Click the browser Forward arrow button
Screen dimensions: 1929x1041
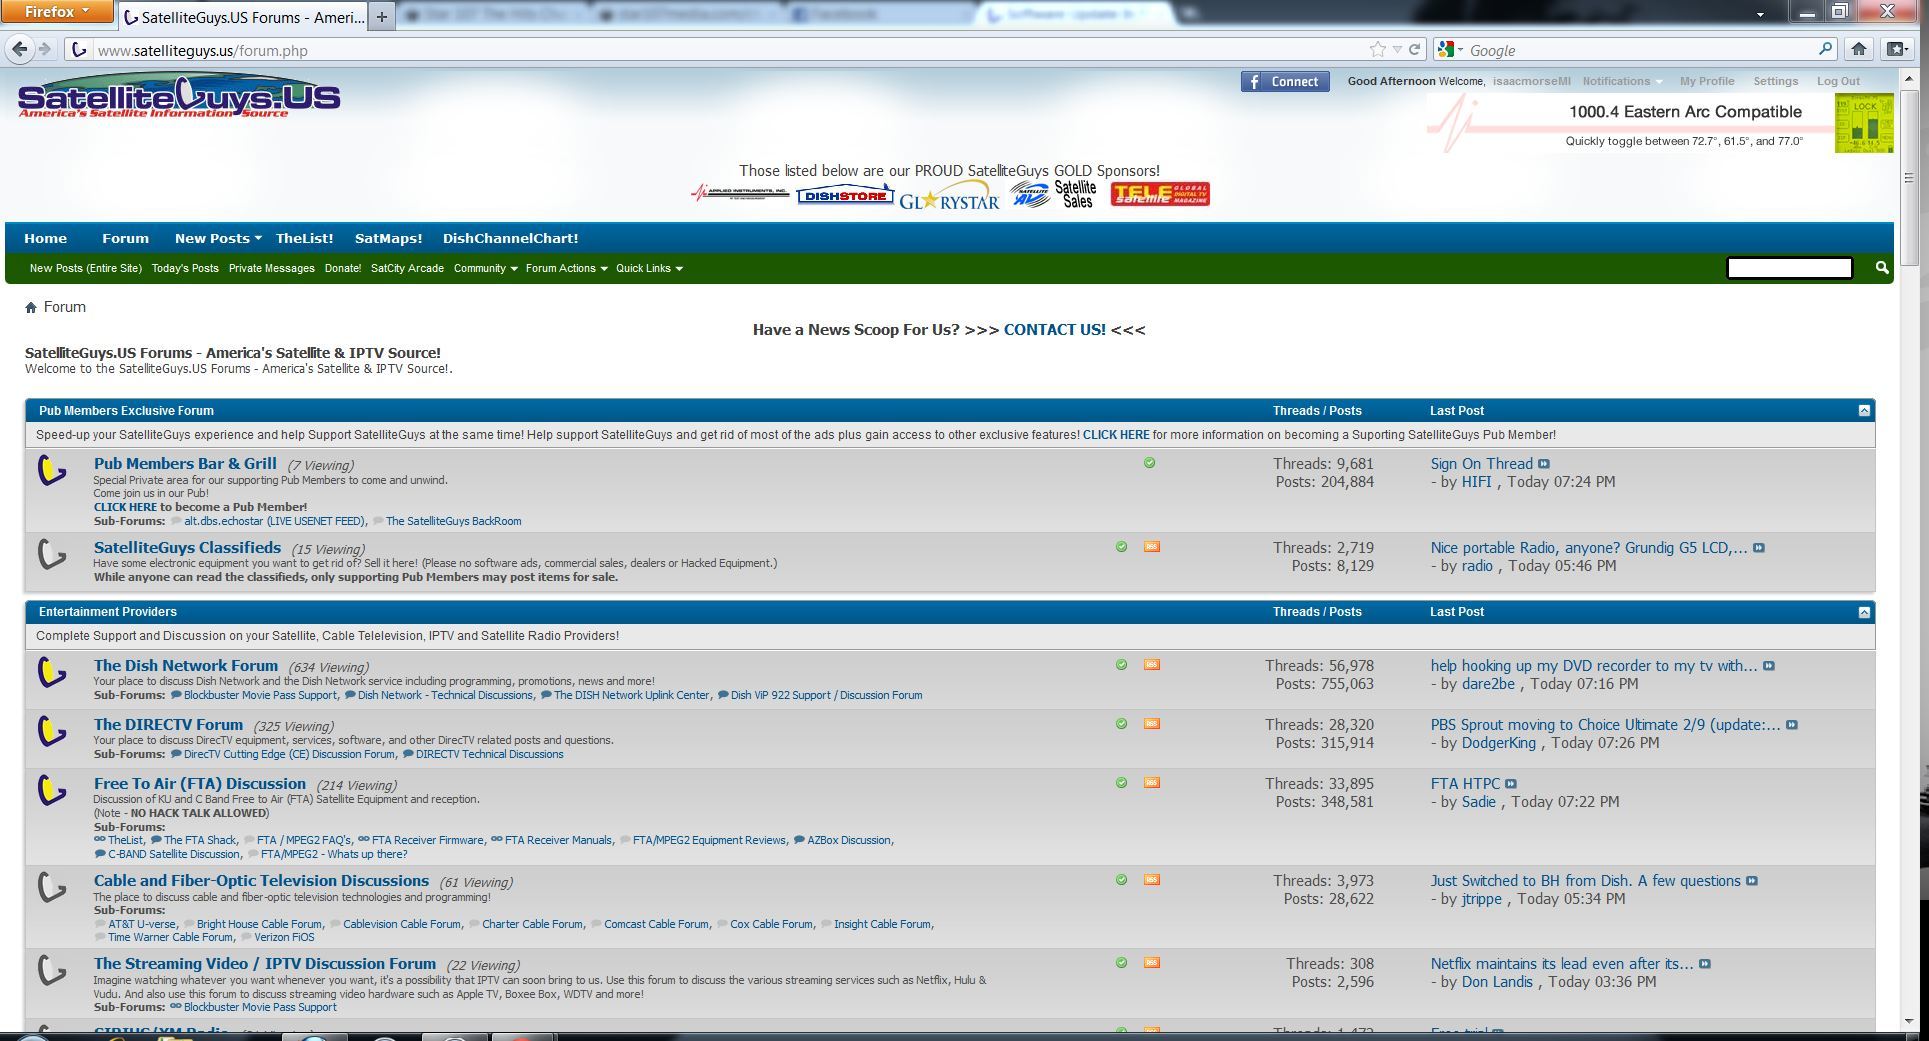pos(45,49)
